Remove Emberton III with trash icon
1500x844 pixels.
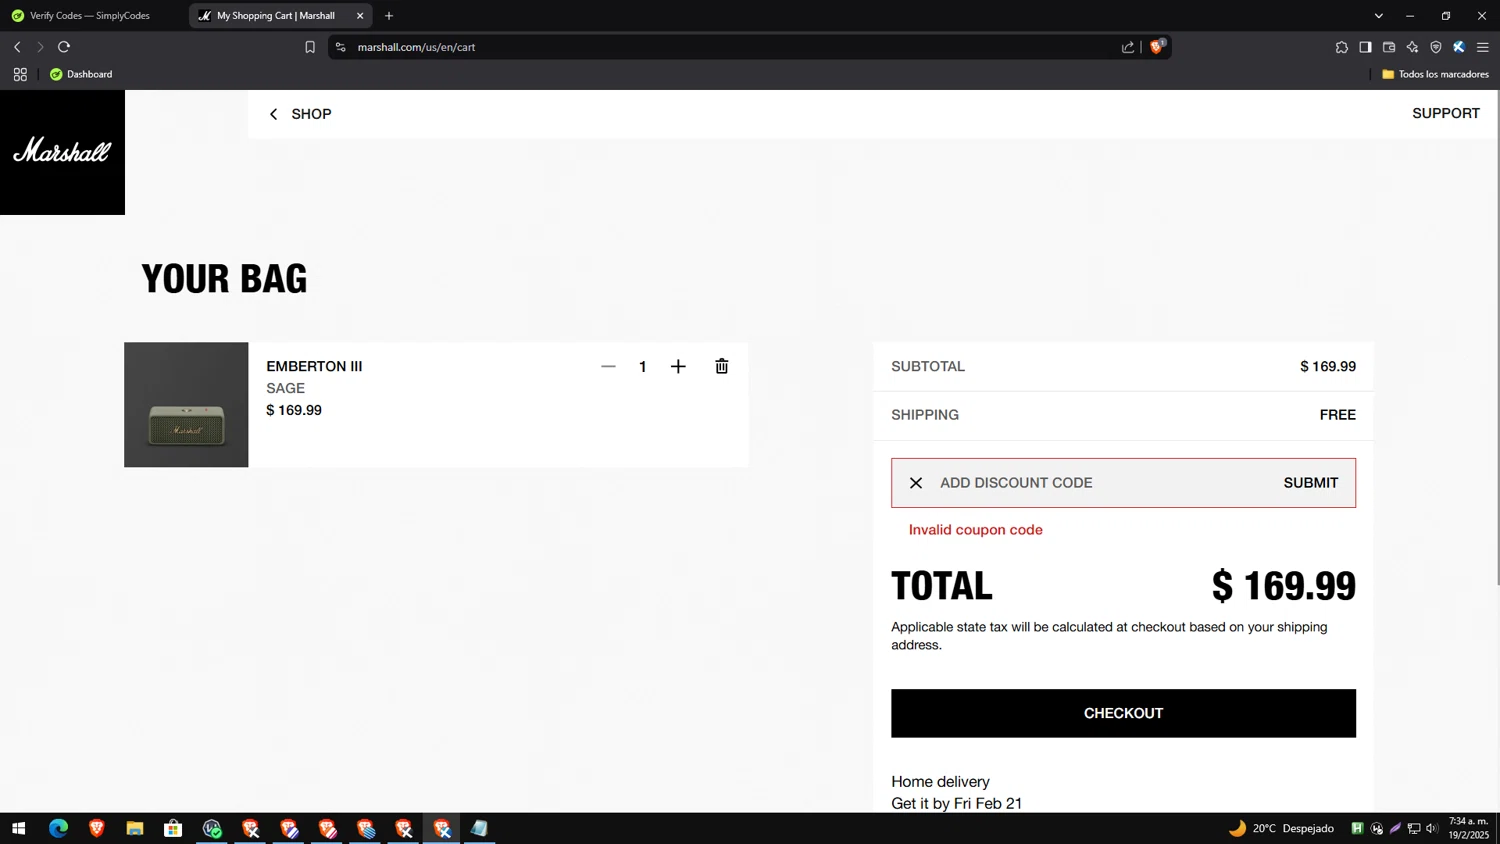[722, 366]
